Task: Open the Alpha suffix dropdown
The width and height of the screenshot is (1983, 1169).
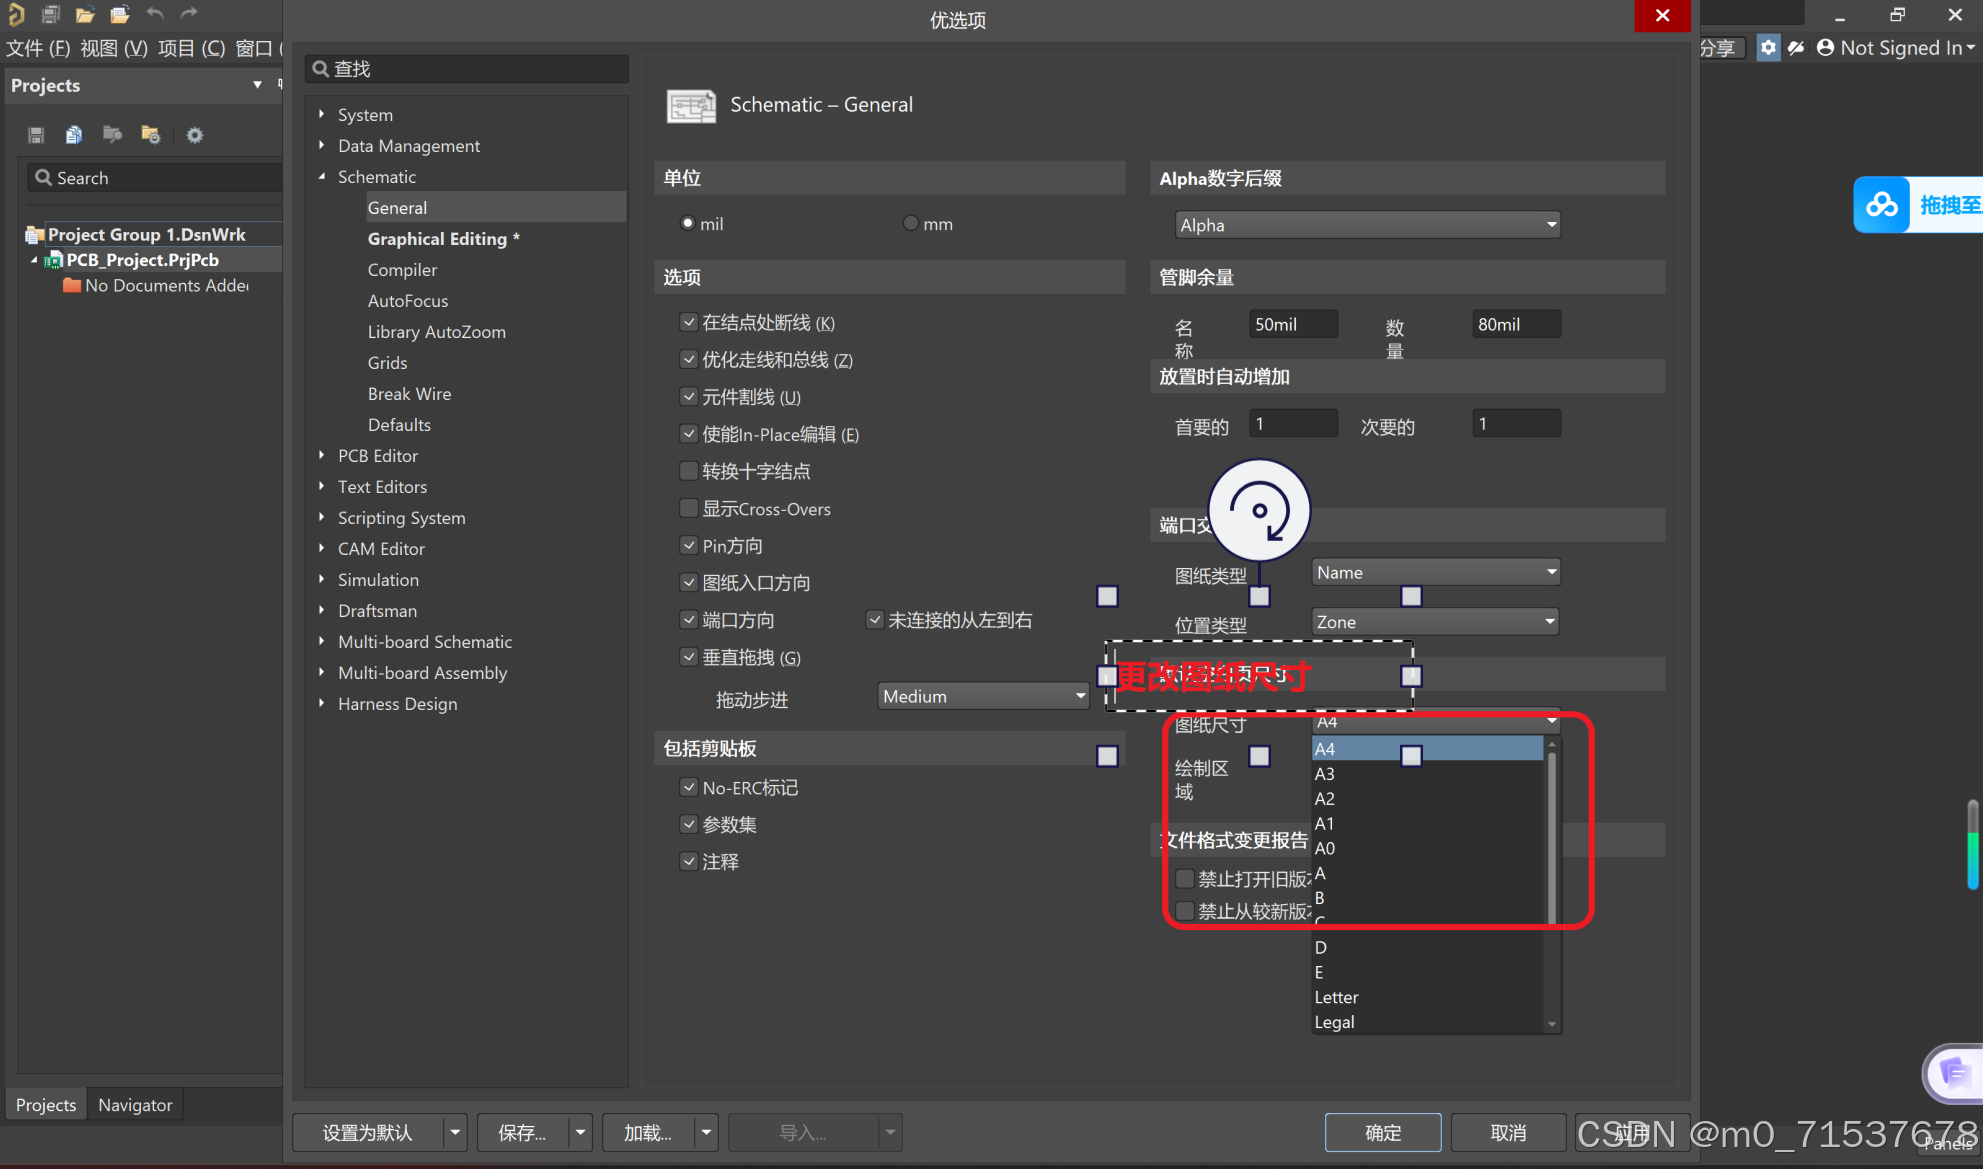Action: click(x=1367, y=225)
